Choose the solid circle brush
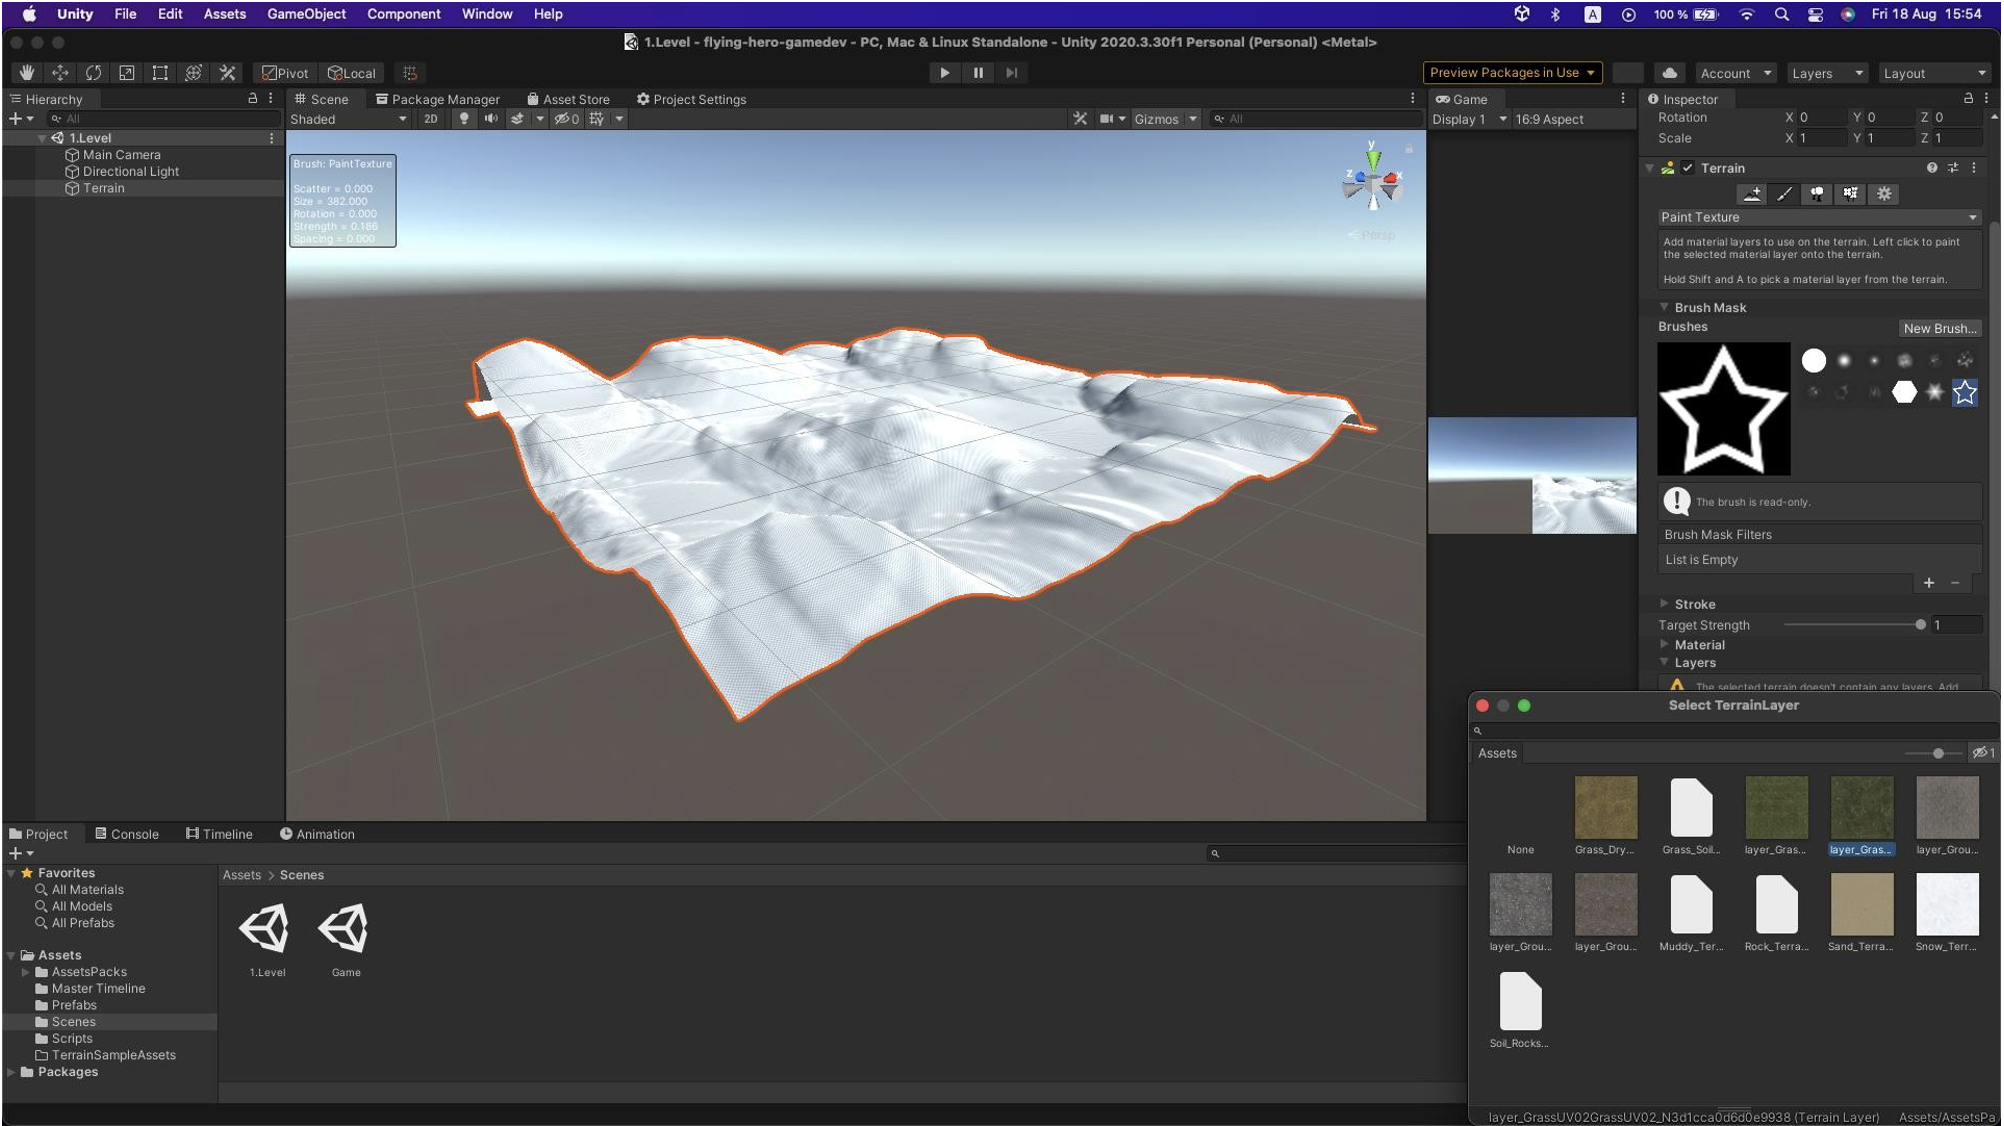This screenshot has height=1126, width=2004. (x=1814, y=360)
